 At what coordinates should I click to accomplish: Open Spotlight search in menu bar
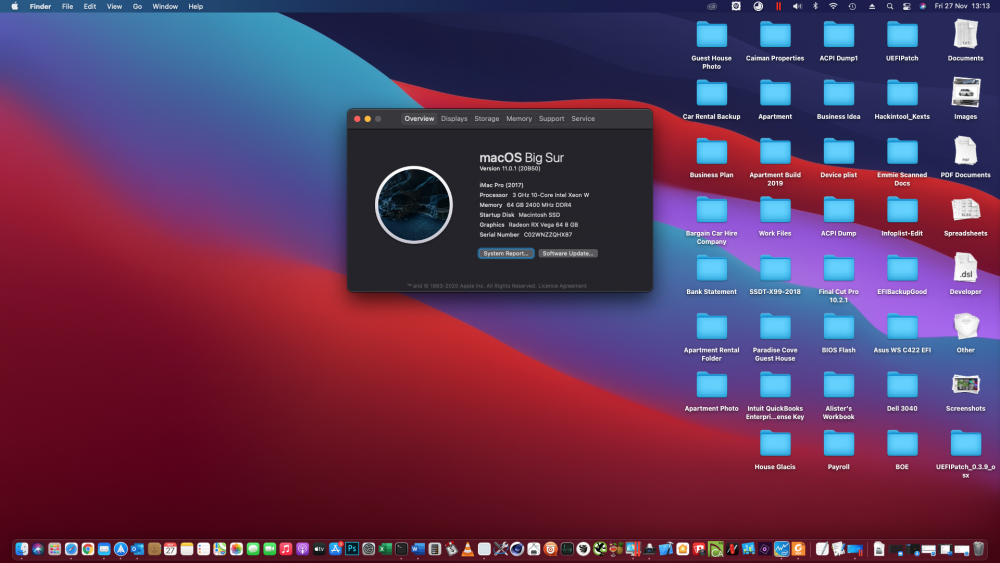[x=890, y=6]
